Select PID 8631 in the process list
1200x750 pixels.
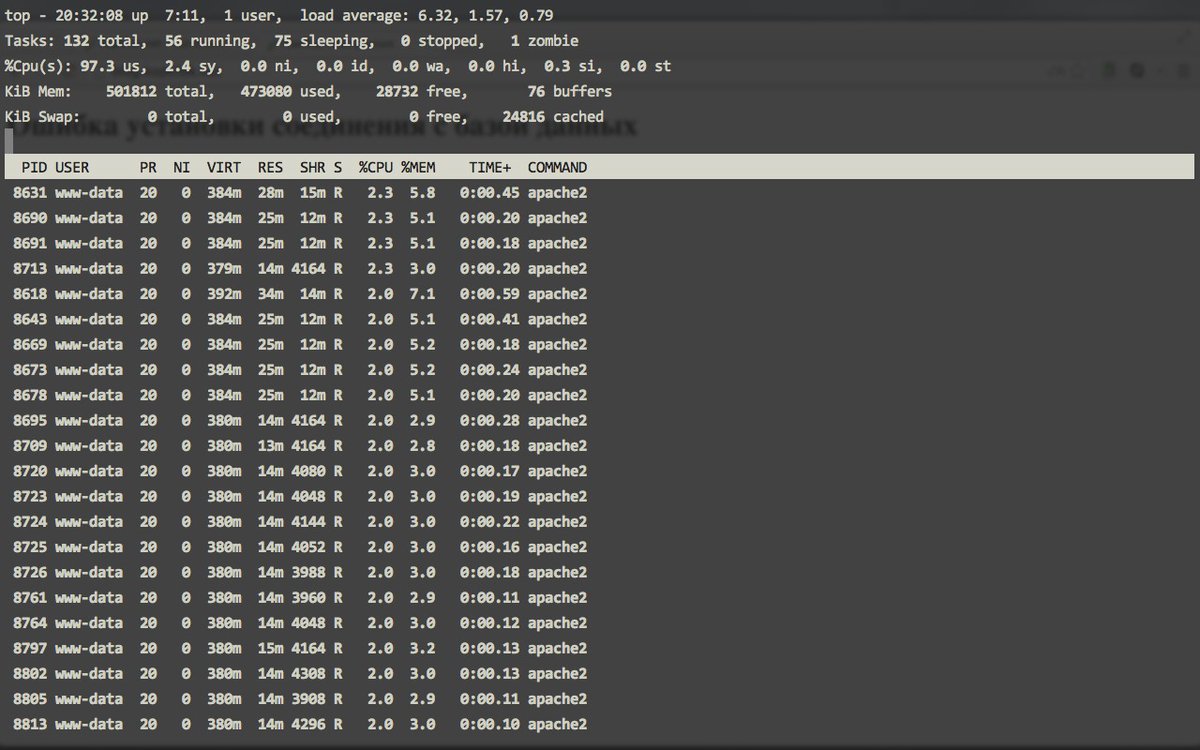tap(30, 192)
